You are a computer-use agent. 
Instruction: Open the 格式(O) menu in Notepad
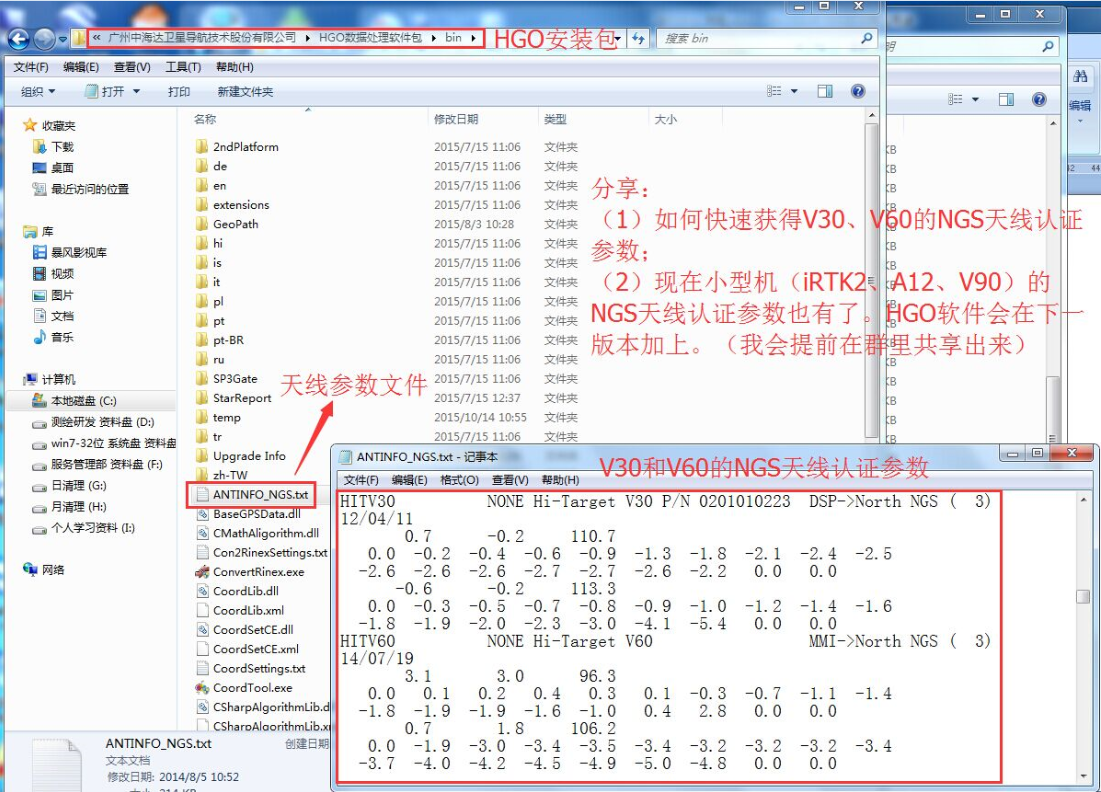[459, 480]
